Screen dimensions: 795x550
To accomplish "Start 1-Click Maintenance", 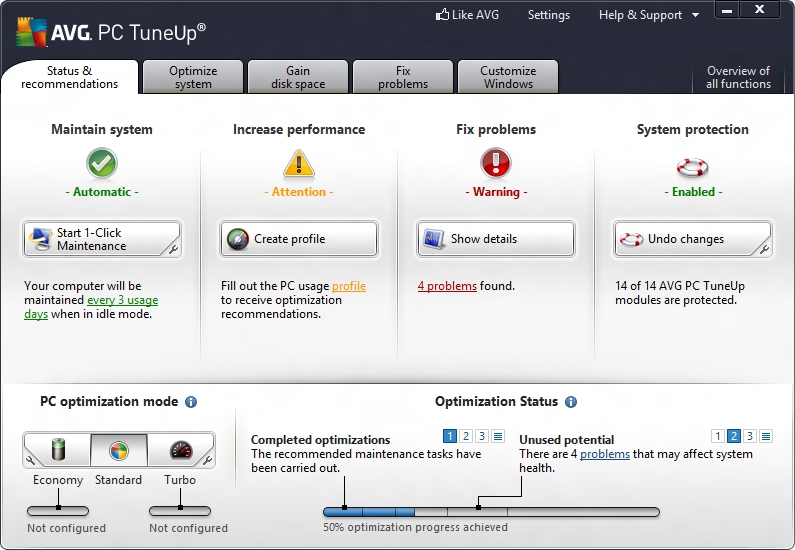I will [x=101, y=239].
